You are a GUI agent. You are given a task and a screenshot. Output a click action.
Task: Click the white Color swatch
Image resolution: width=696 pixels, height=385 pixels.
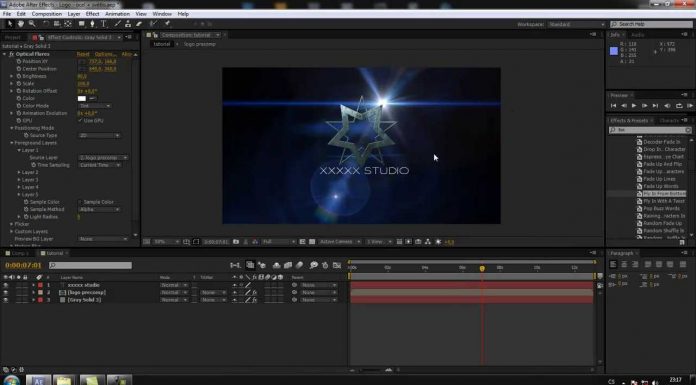click(82, 98)
